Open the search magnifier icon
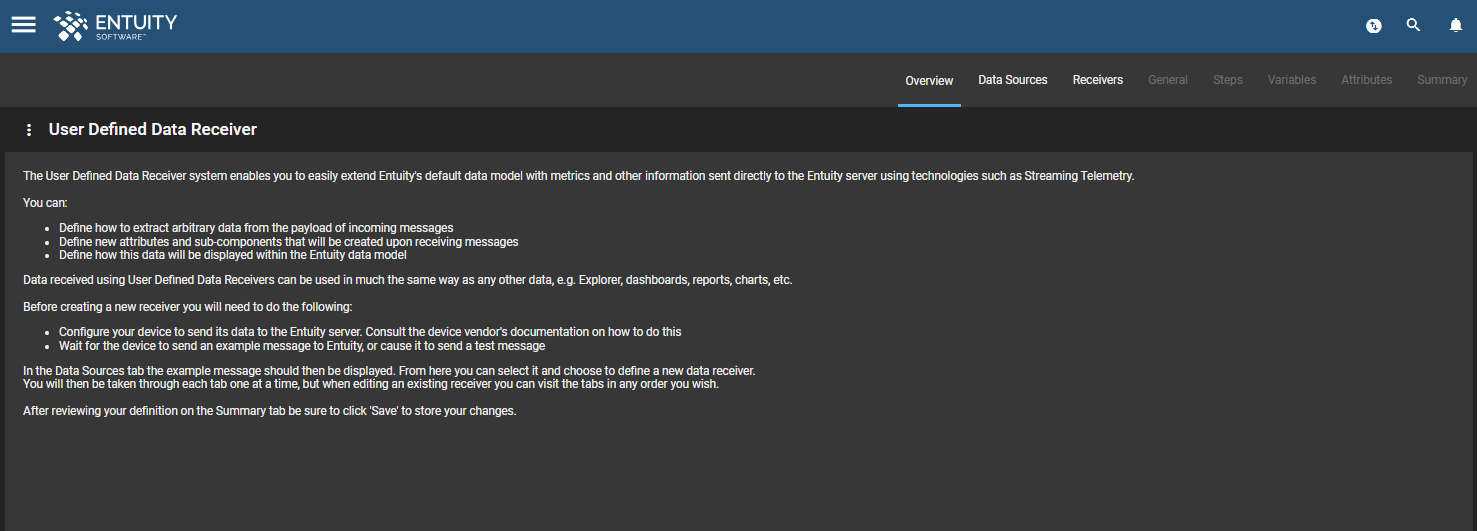 [1413, 25]
